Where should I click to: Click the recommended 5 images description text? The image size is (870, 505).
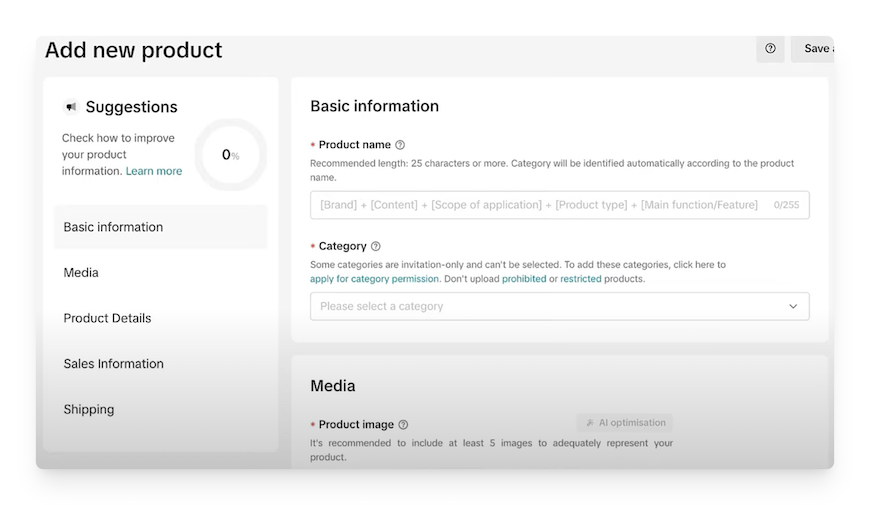coord(491,450)
